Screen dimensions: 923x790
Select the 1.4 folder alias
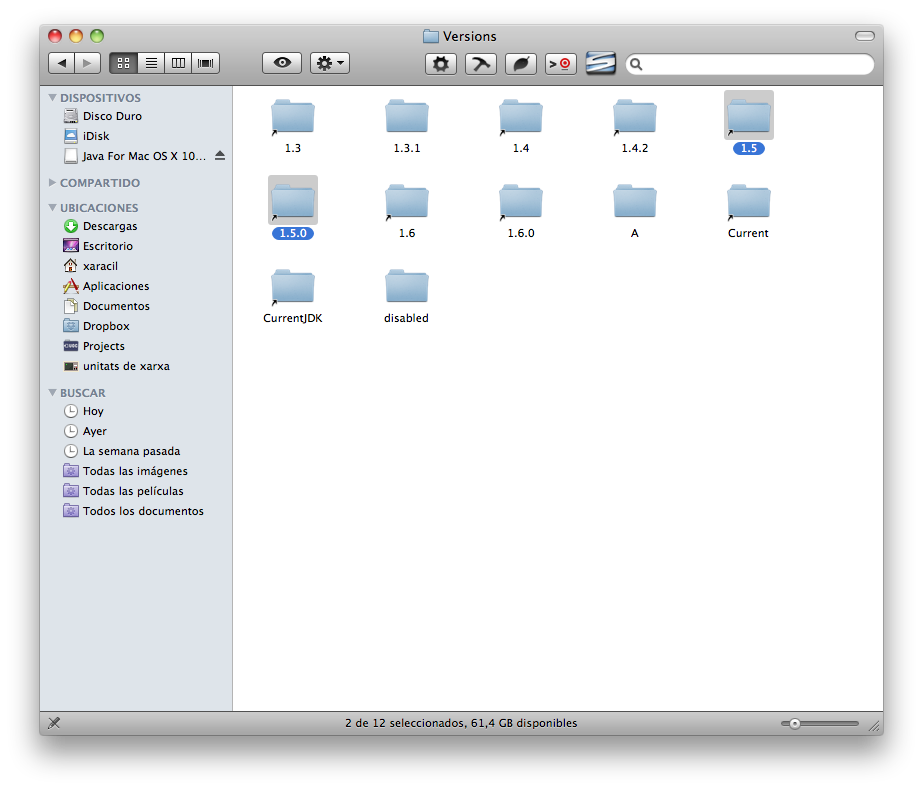(x=520, y=117)
